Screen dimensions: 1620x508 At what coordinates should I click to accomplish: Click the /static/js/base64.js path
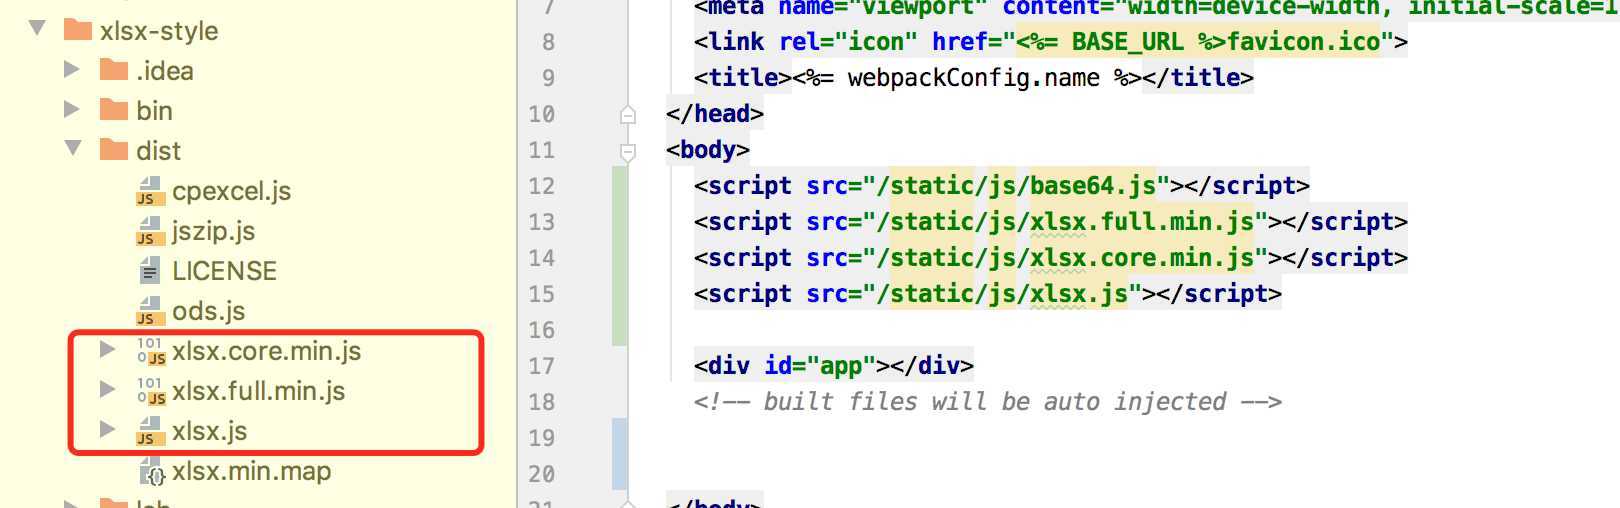click(1016, 186)
